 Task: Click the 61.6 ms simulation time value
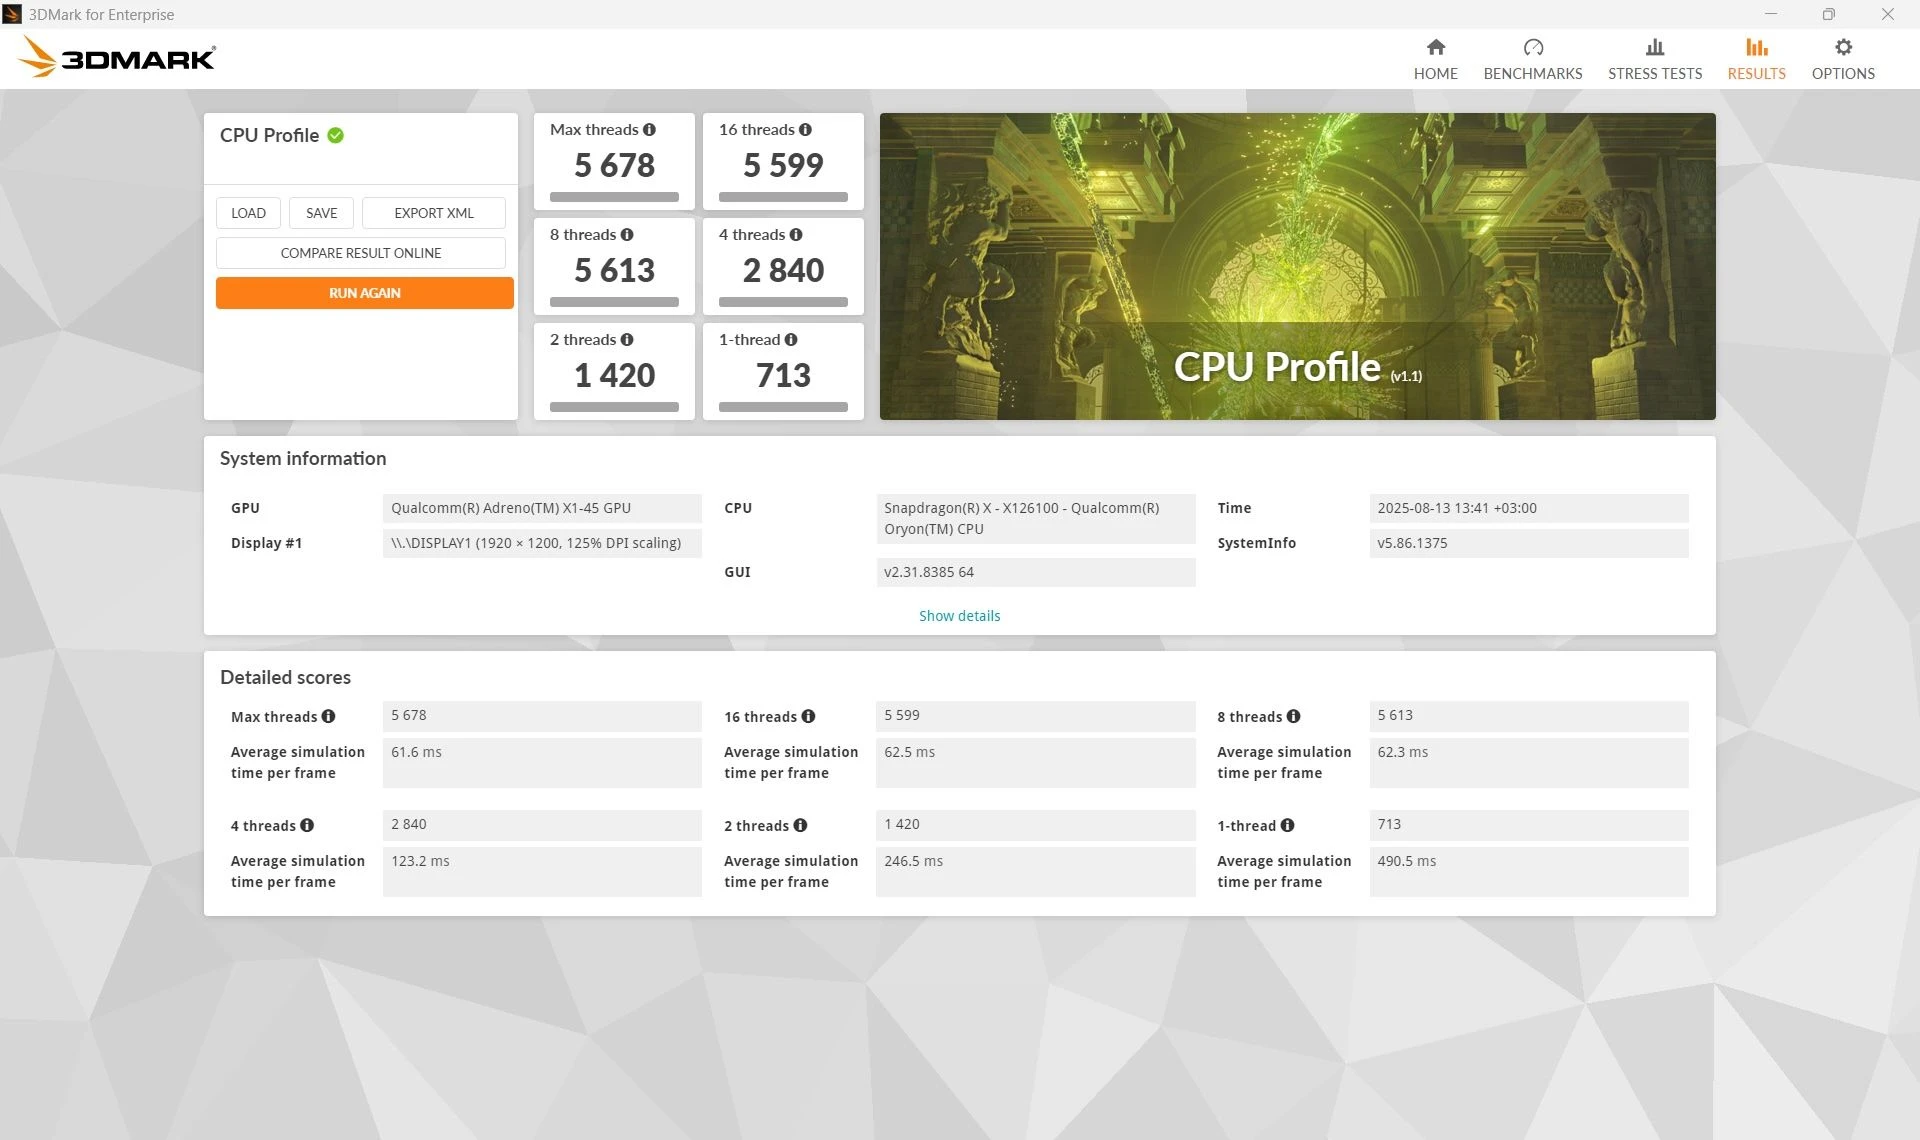tap(542, 763)
